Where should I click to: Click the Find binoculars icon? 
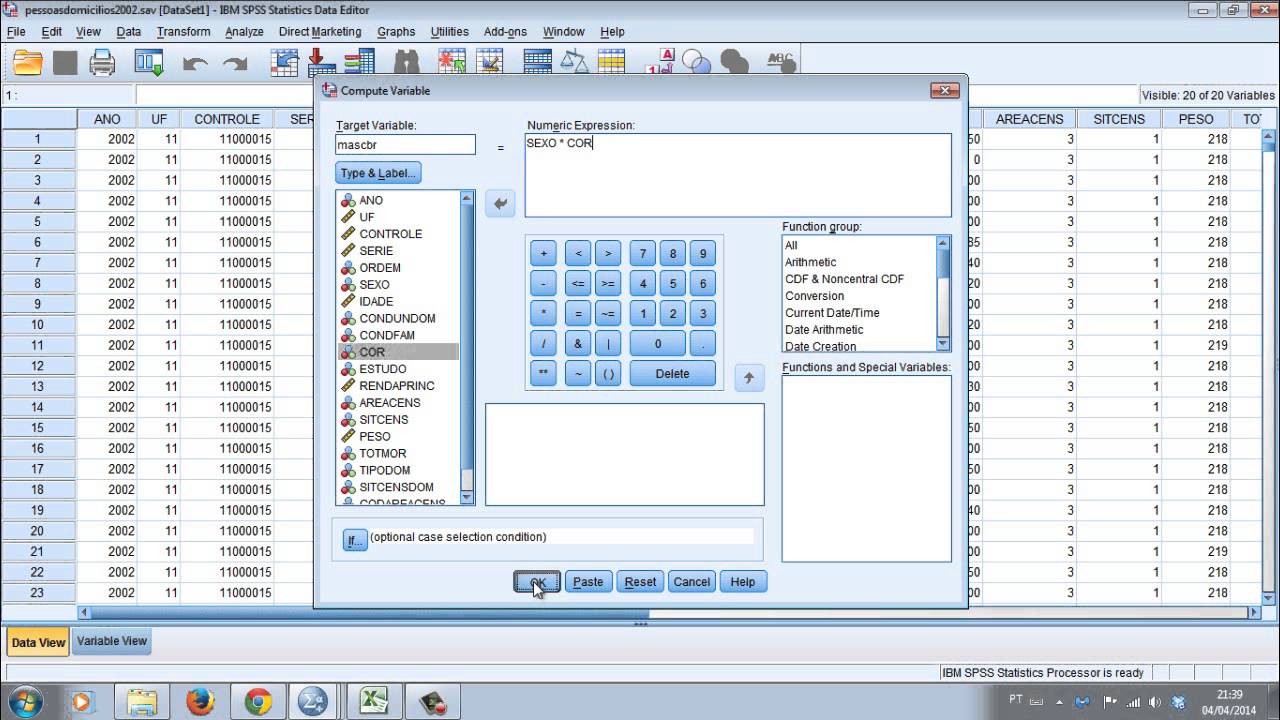tap(406, 62)
